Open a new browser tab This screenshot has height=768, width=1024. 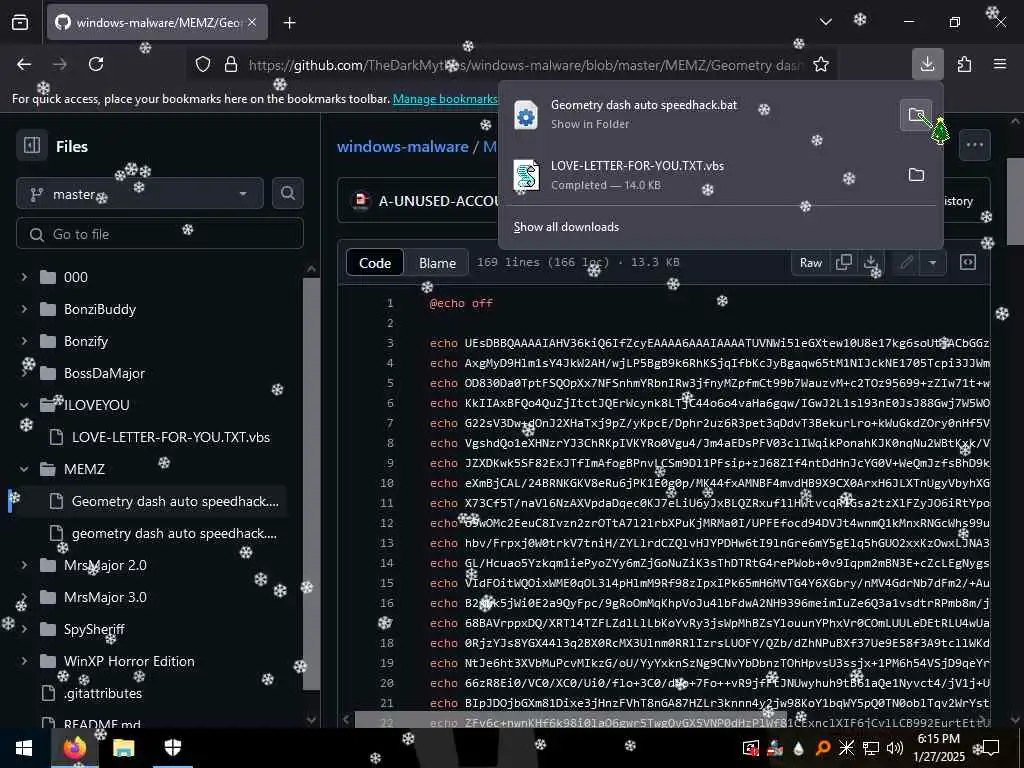click(289, 23)
